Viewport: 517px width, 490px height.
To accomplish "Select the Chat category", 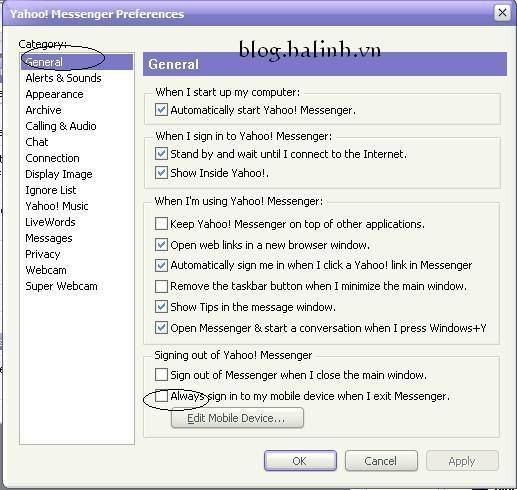I will click(x=37, y=142).
